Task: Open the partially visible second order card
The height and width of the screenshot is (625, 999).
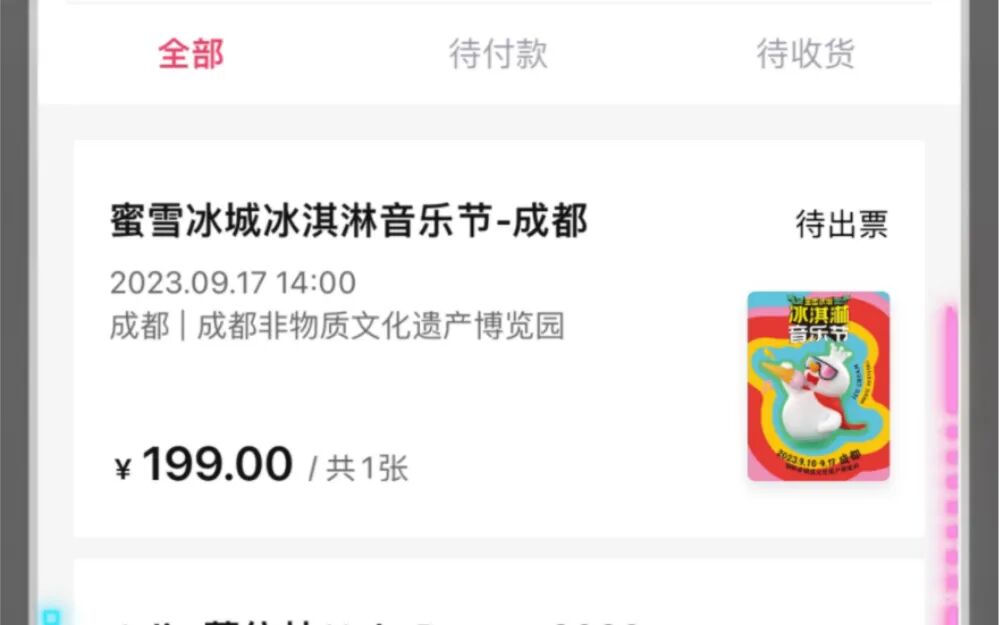Action: click(x=499, y=593)
